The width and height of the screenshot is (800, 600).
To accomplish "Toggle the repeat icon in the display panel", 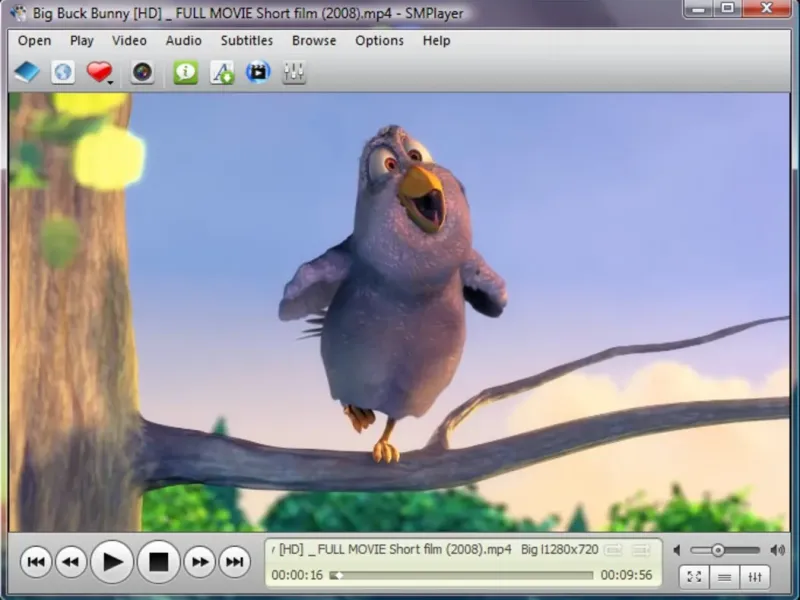I will pos(613,550).
